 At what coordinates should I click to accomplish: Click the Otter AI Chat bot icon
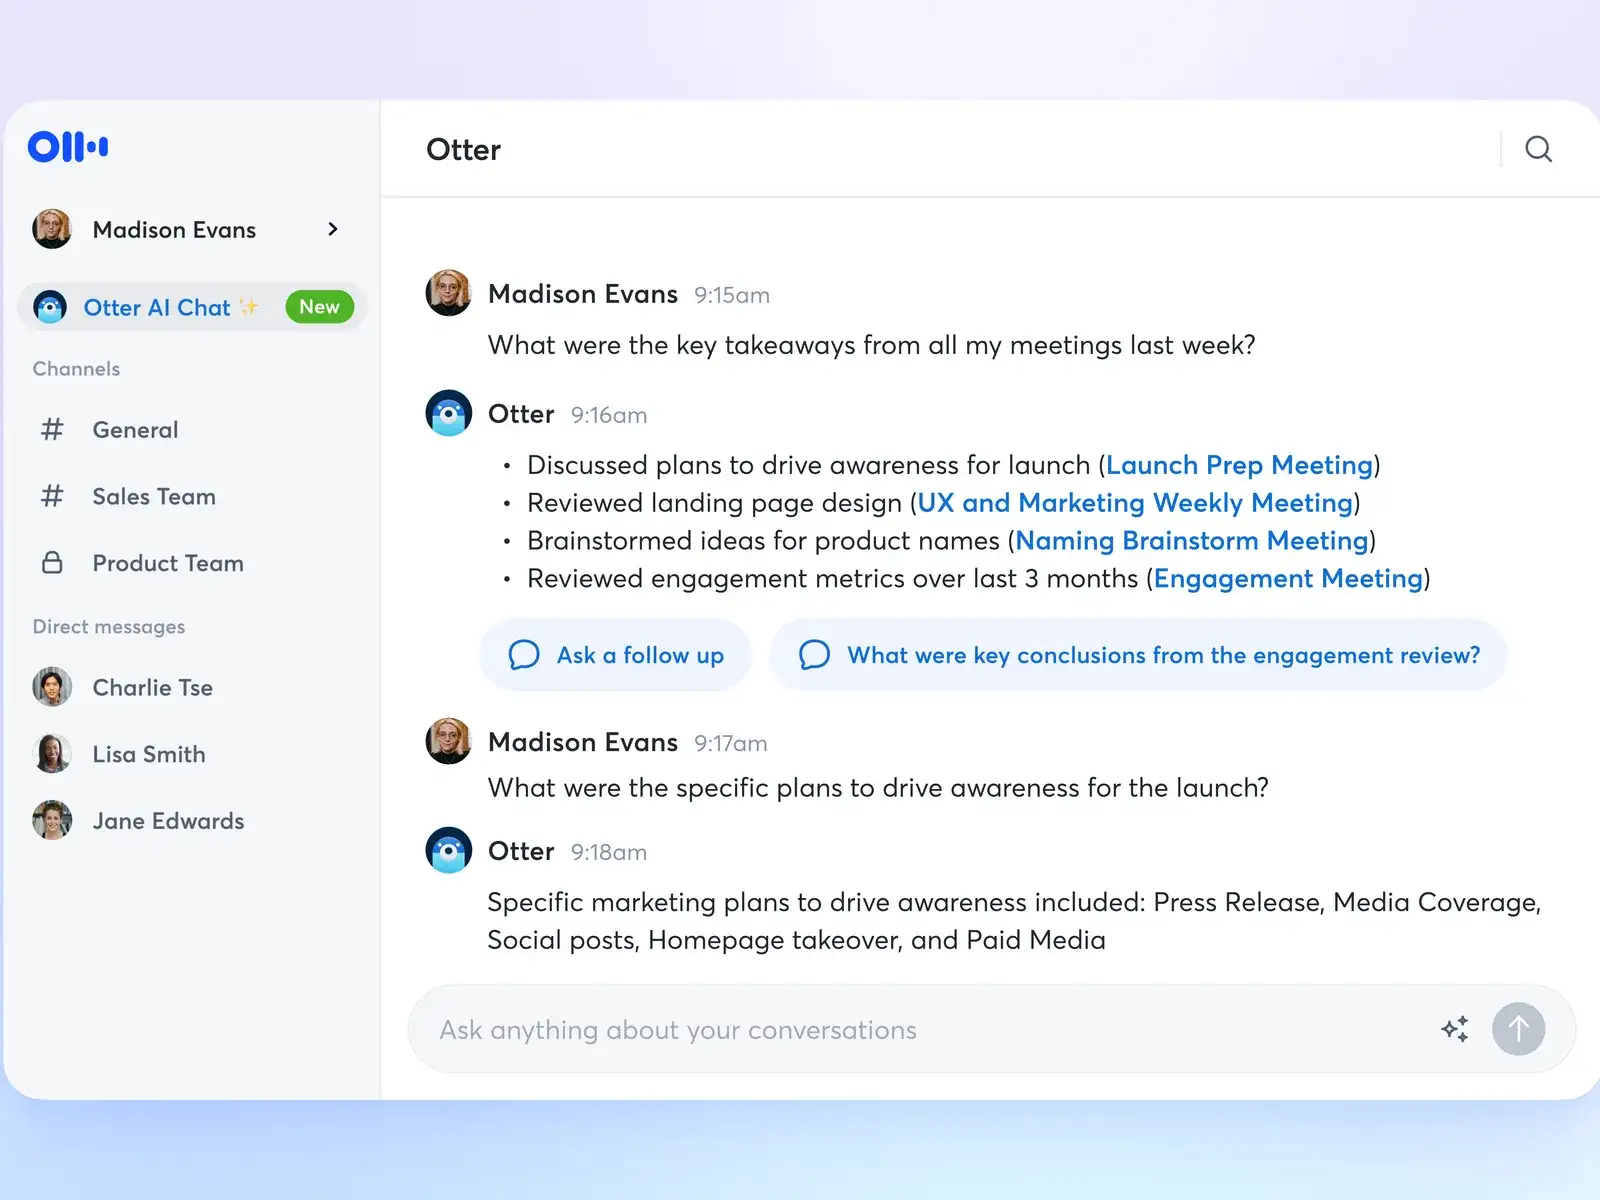click(50, 307)
